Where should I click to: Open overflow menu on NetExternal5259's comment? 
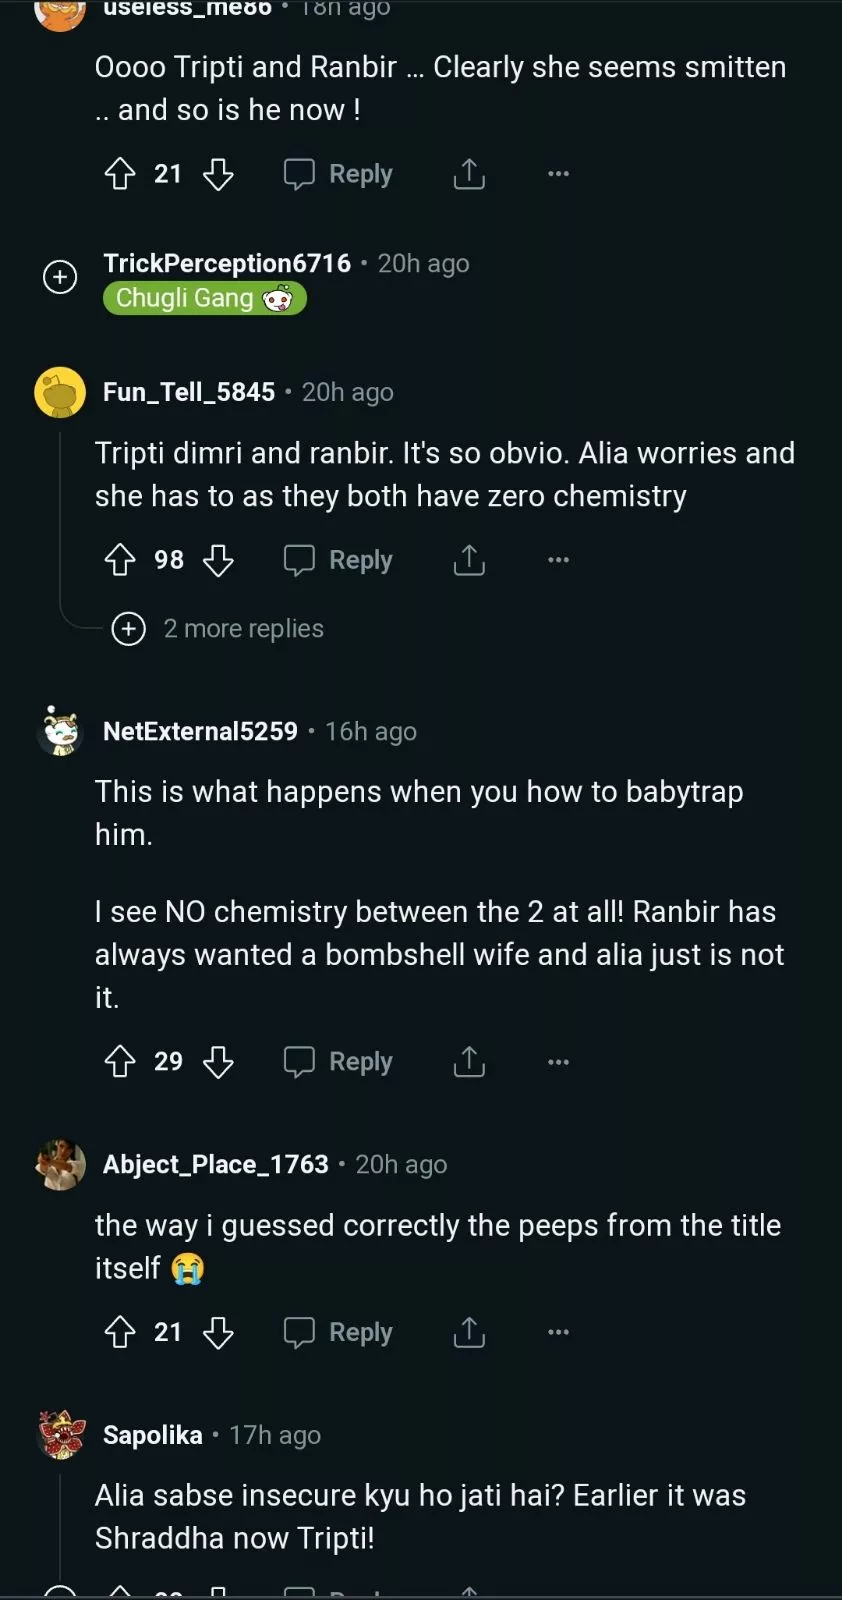click(558, 1062)
